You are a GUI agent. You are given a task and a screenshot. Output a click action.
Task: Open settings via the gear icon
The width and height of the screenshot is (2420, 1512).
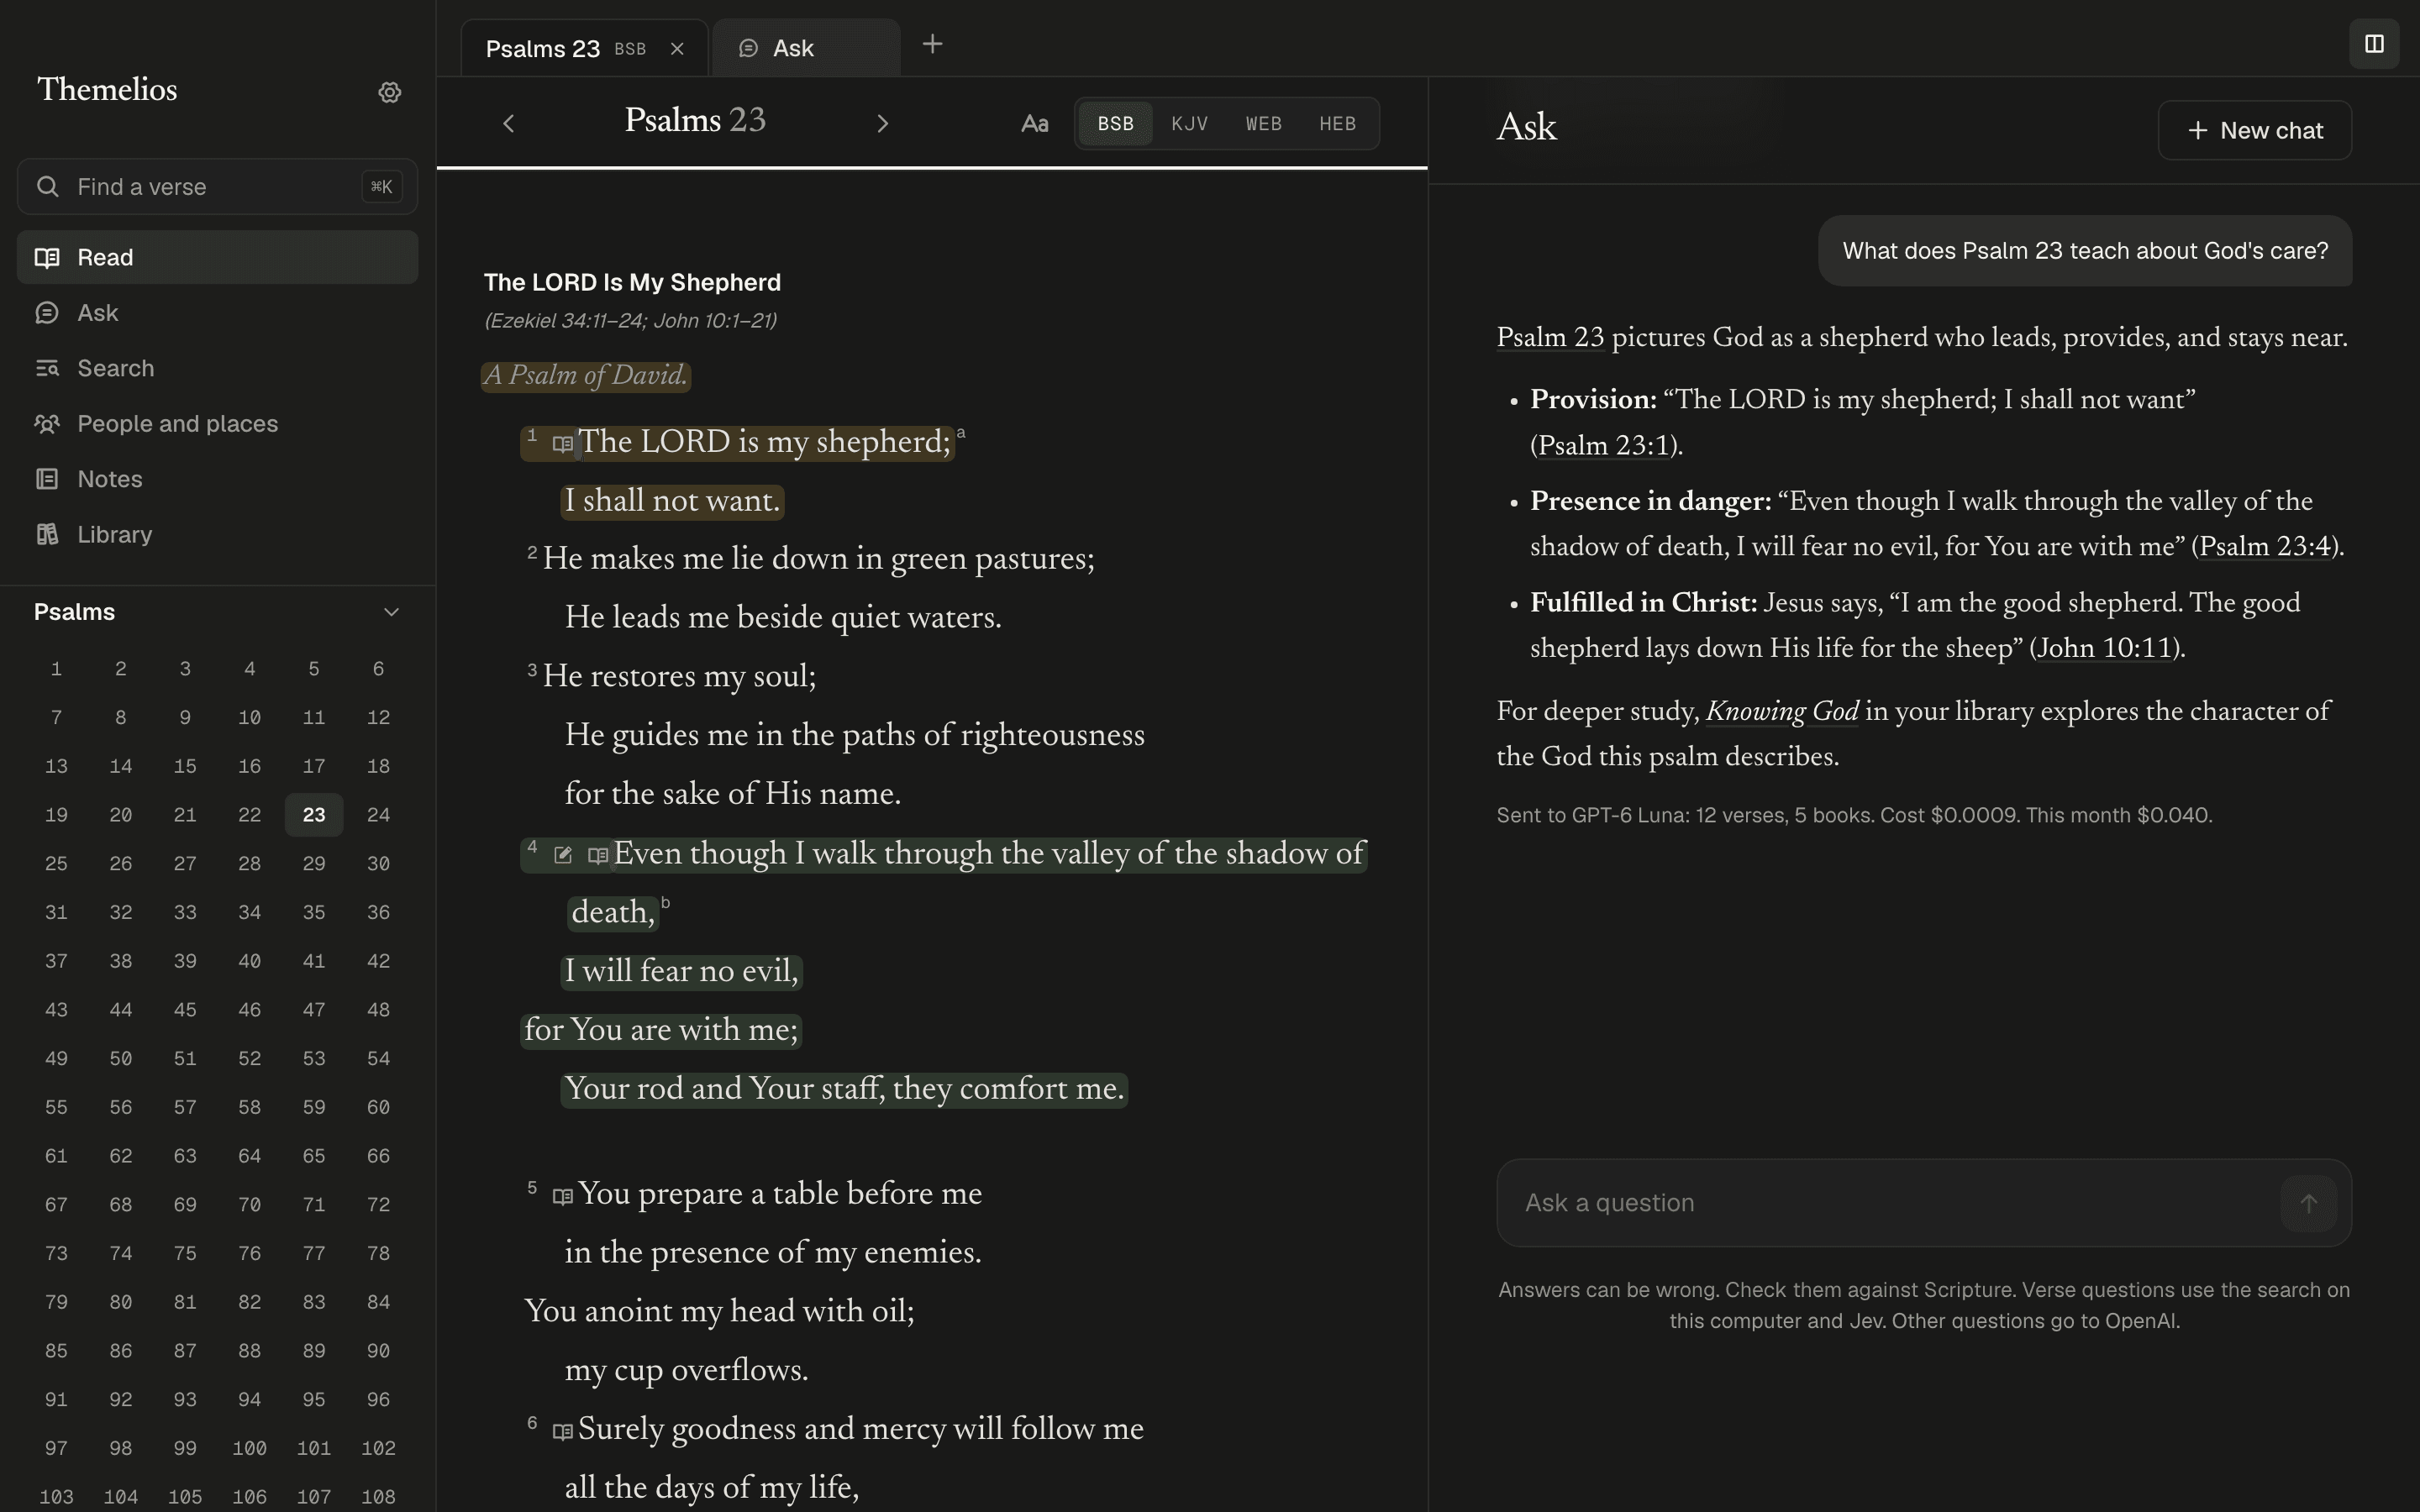pos(390,92)
